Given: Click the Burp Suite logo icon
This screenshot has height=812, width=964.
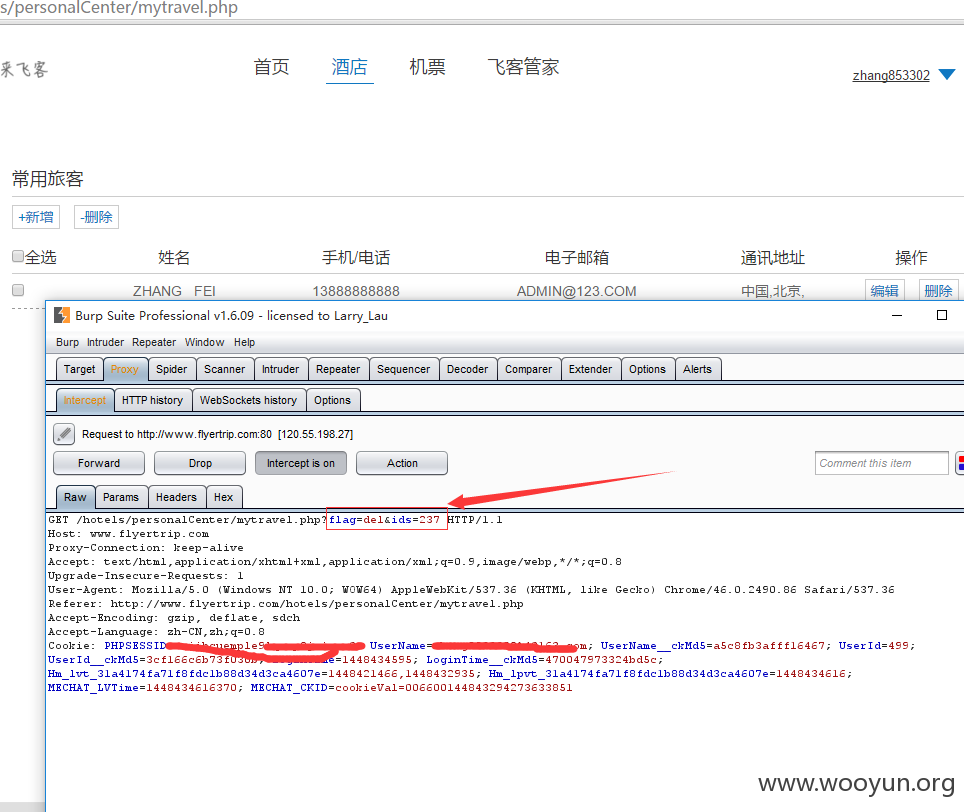Looking at the screenshot, I should pyautogui.click(x=62, y=315).
